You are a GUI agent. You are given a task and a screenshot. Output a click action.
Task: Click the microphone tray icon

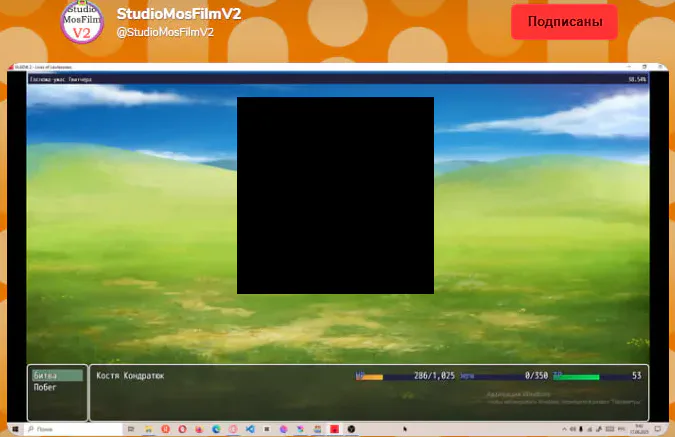click(581, 429)
